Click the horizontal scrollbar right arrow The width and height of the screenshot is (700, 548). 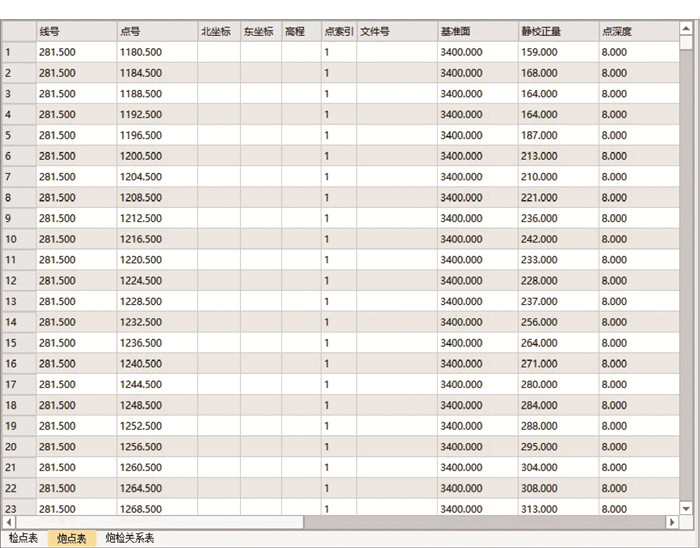coord(672,522)
